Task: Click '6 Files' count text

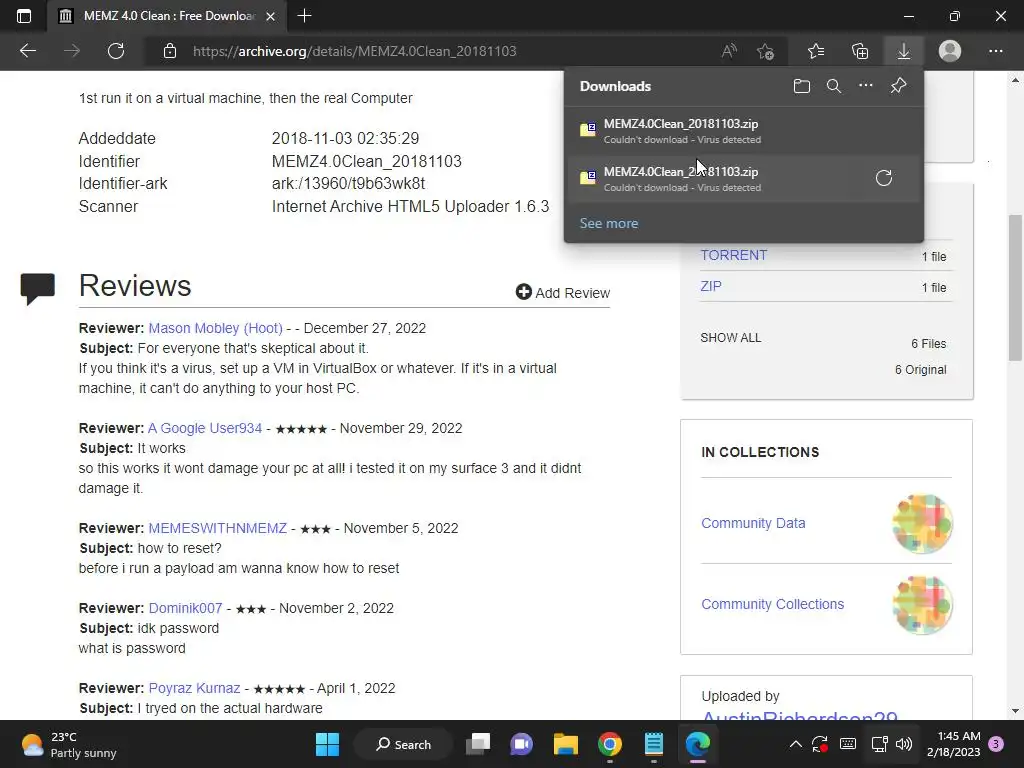Action: tap(929, 344)
